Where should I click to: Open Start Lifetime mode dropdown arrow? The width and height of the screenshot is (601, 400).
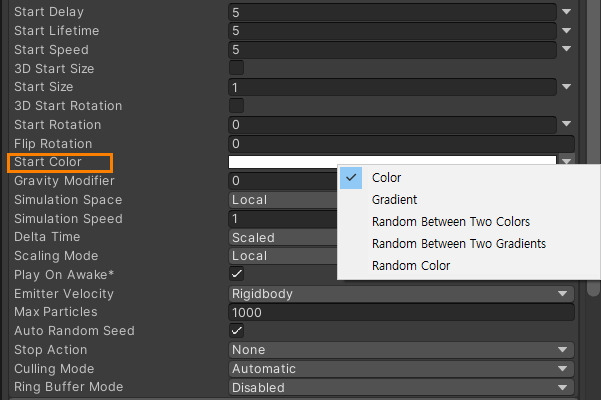point(567,30)
